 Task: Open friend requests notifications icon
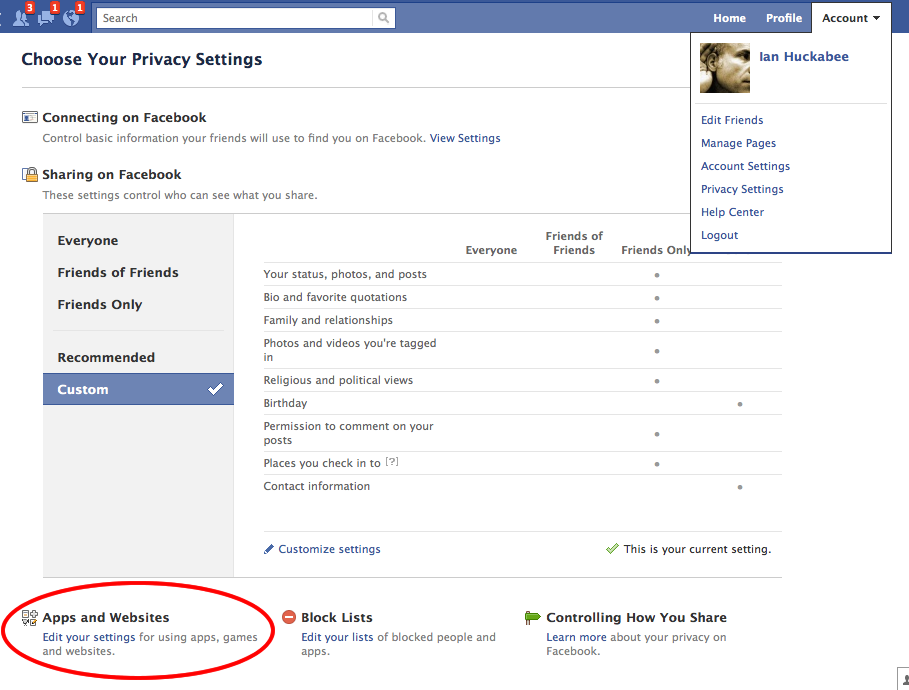[21, 17]
